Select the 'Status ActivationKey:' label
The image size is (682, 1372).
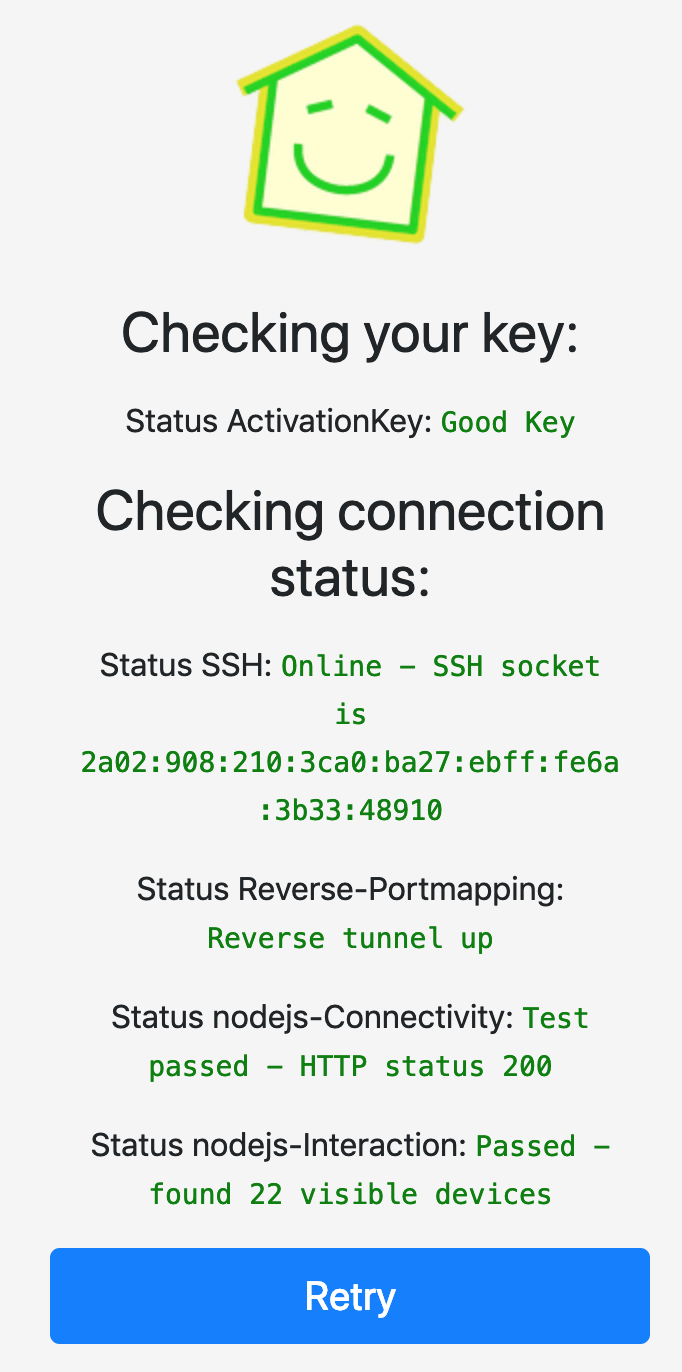pos(278,422)
